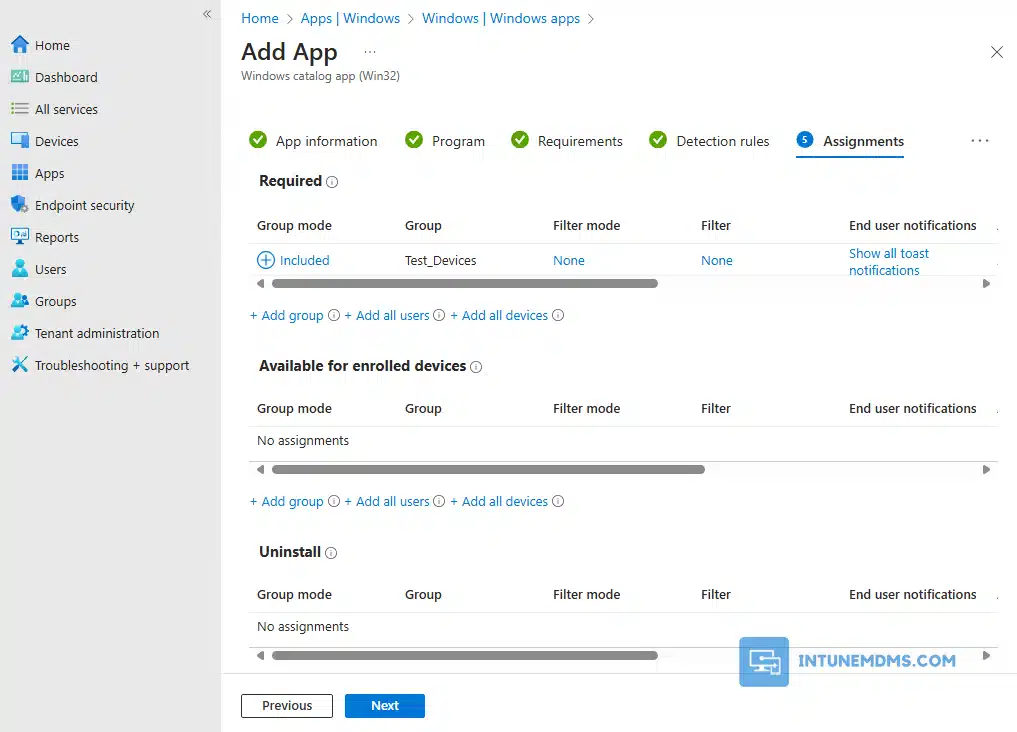Click info icon beside Add all users under Required
Viewport: 1017px width, 732px height.
pyautogui.click(x=439, y=315)
